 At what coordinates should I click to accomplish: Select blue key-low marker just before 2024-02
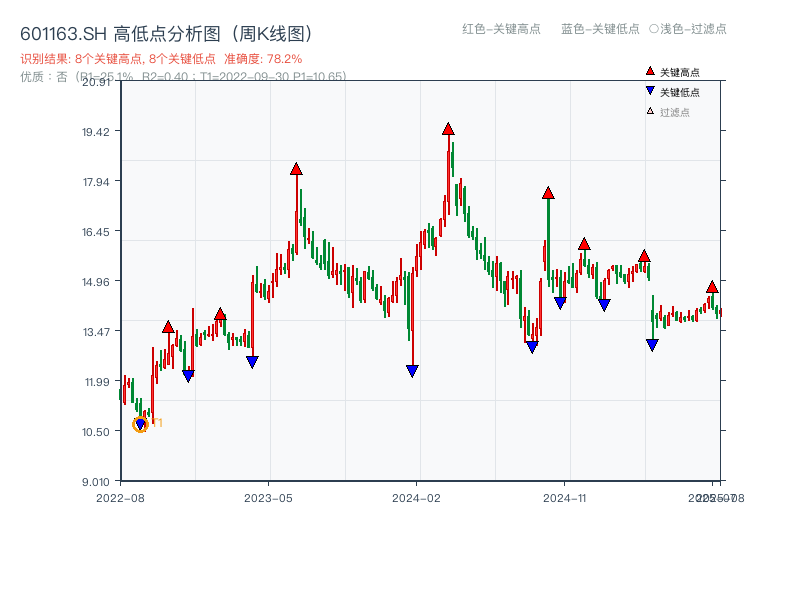pyautogui.click(x=412, y=371)
